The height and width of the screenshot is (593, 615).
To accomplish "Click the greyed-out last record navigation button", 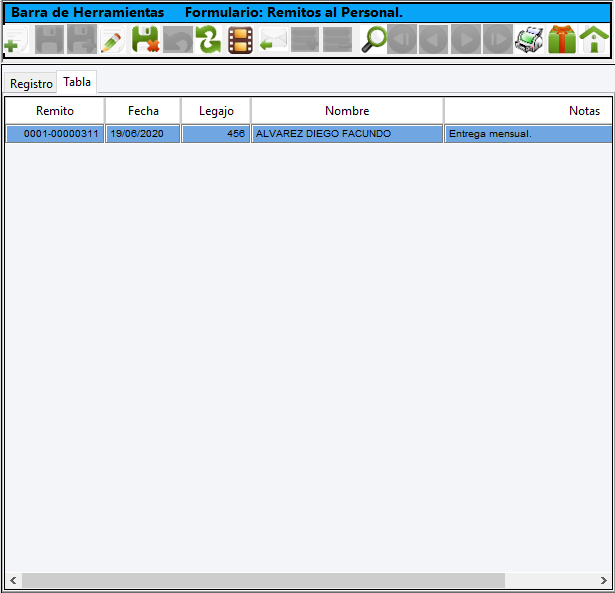I will tap(498, 40).
